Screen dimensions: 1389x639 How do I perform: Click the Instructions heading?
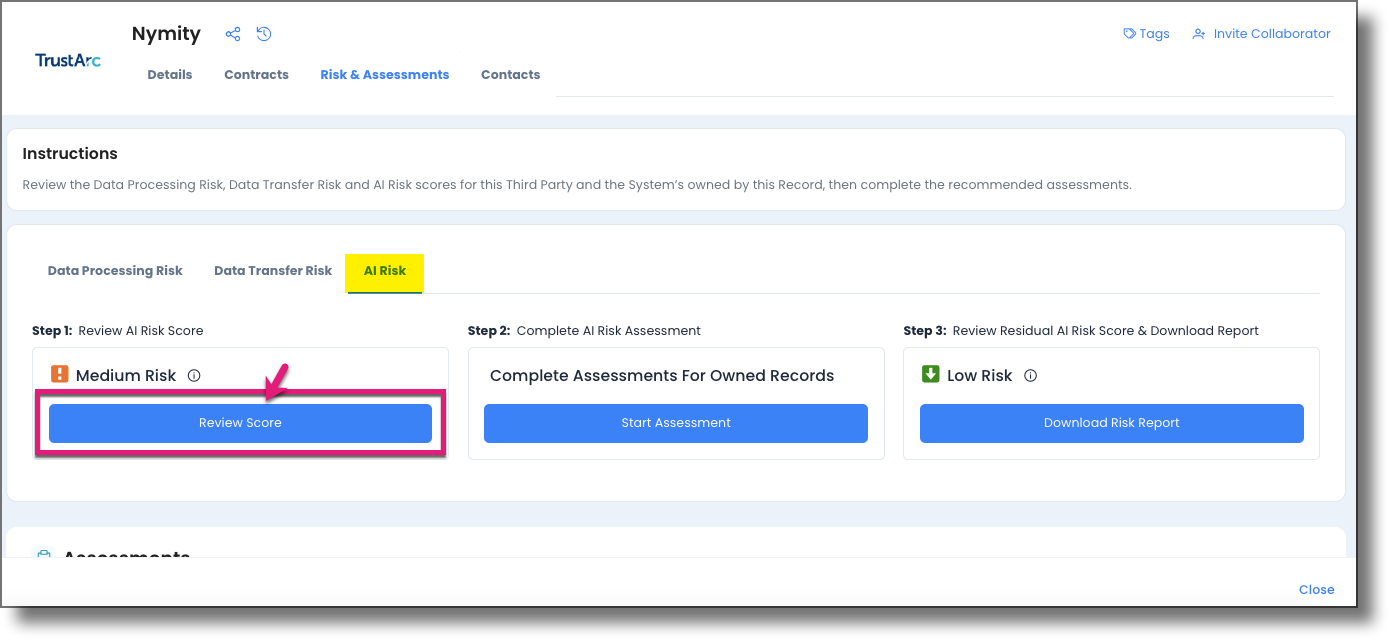click(70, 154)
